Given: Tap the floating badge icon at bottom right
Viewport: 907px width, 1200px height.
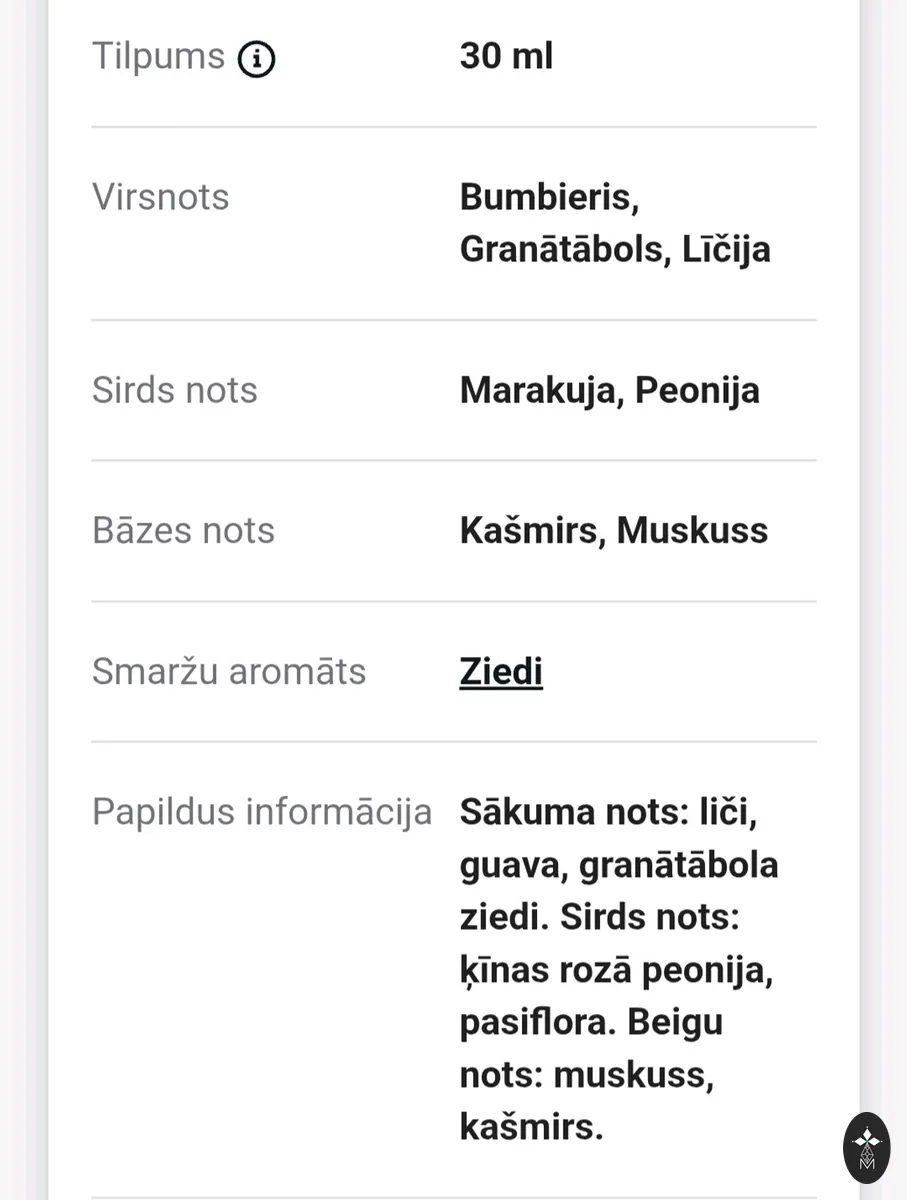Looking at the screenshot, I should (x=866, y=1147).
